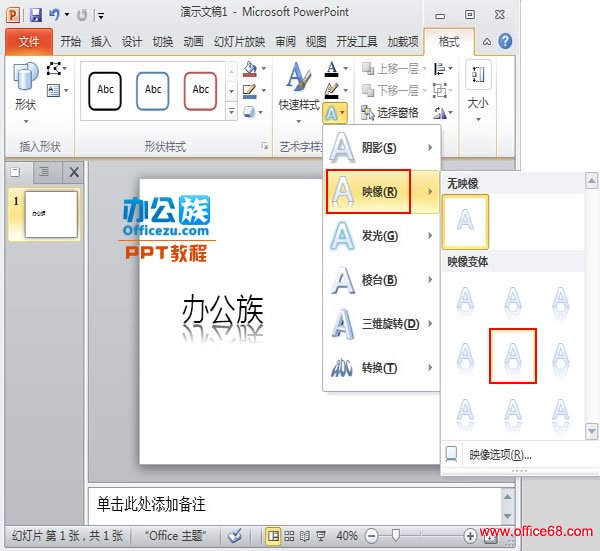Viewport: 600px width, 551px height.
Task: Click the spell check status icon
Action: [234, 536]
